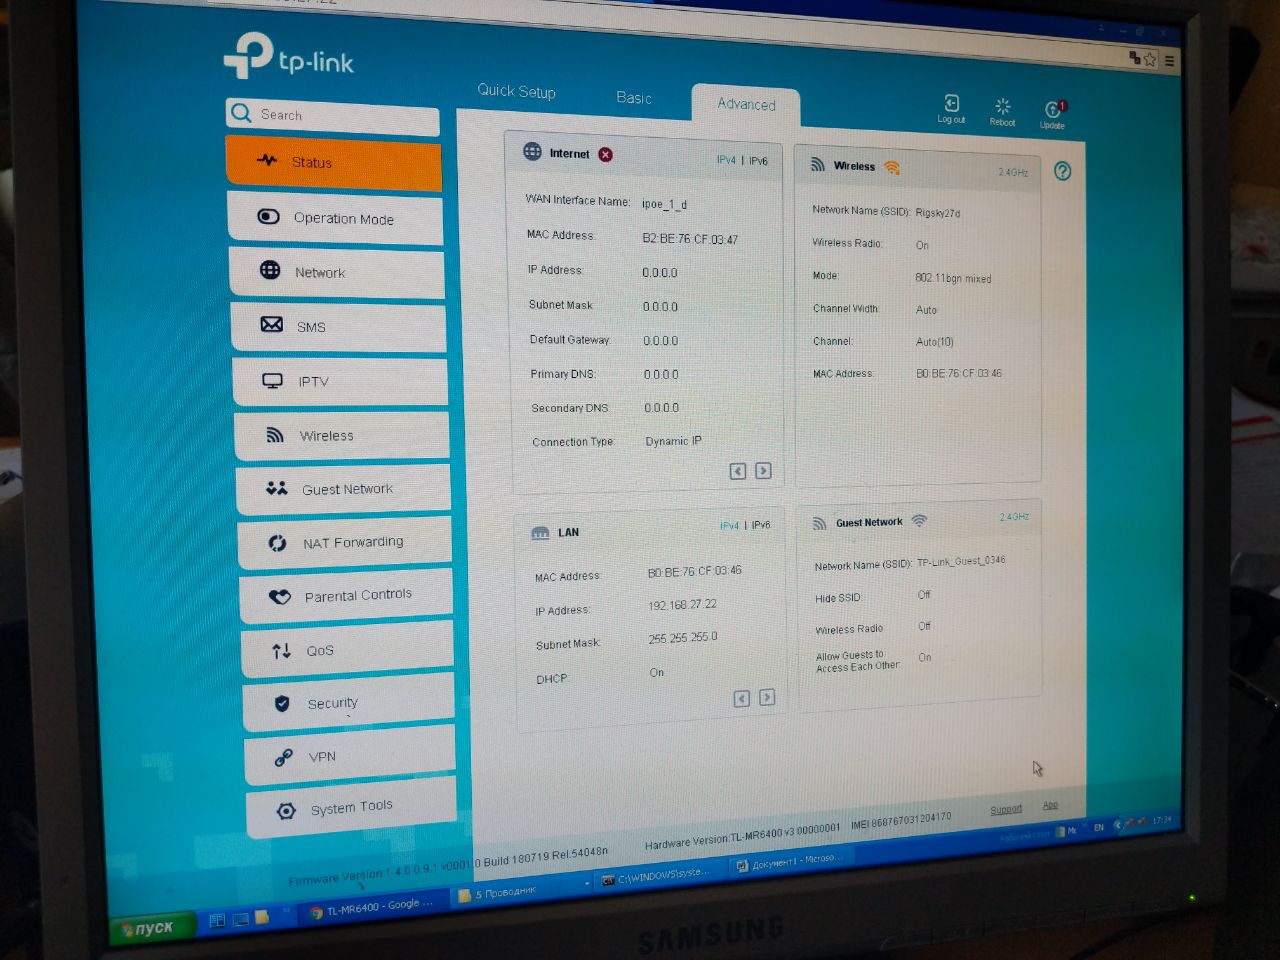
Task: Select IPv6 in the Internet panel
Action: click(x=758, y=161)
